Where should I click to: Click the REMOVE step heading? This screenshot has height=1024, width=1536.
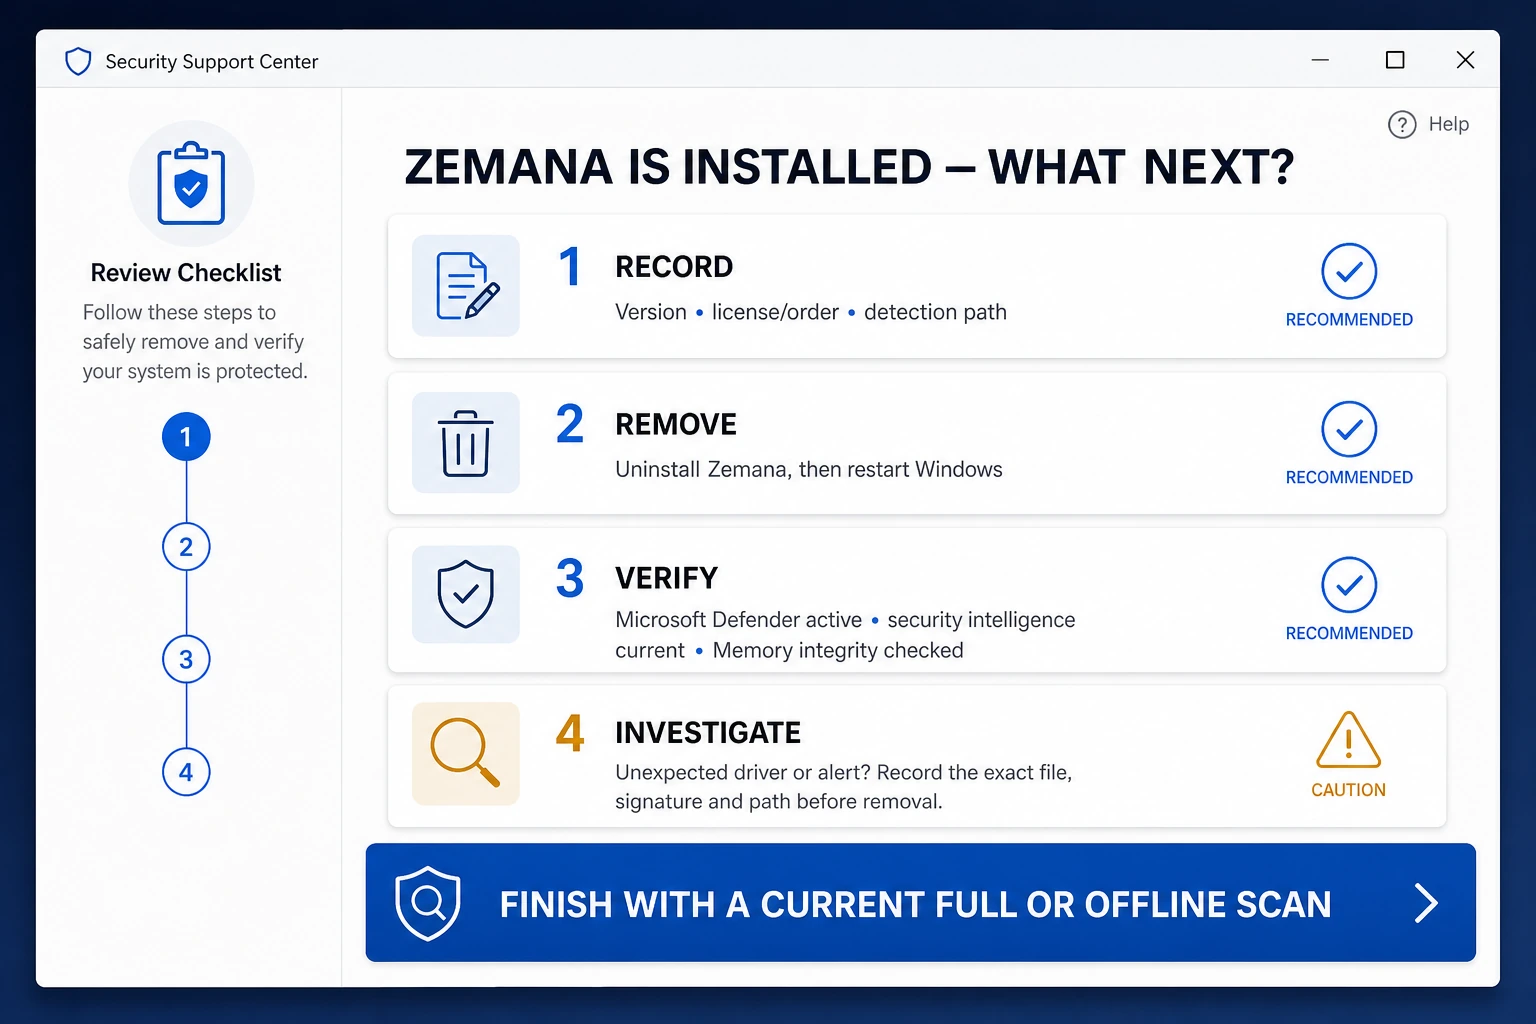click(676, 424)
